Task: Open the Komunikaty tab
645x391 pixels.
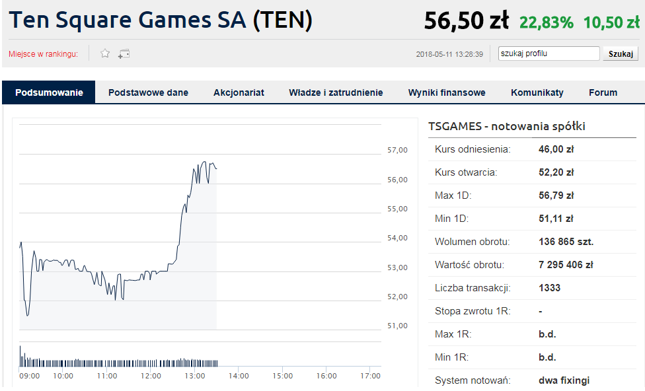Action: point(537,93)
